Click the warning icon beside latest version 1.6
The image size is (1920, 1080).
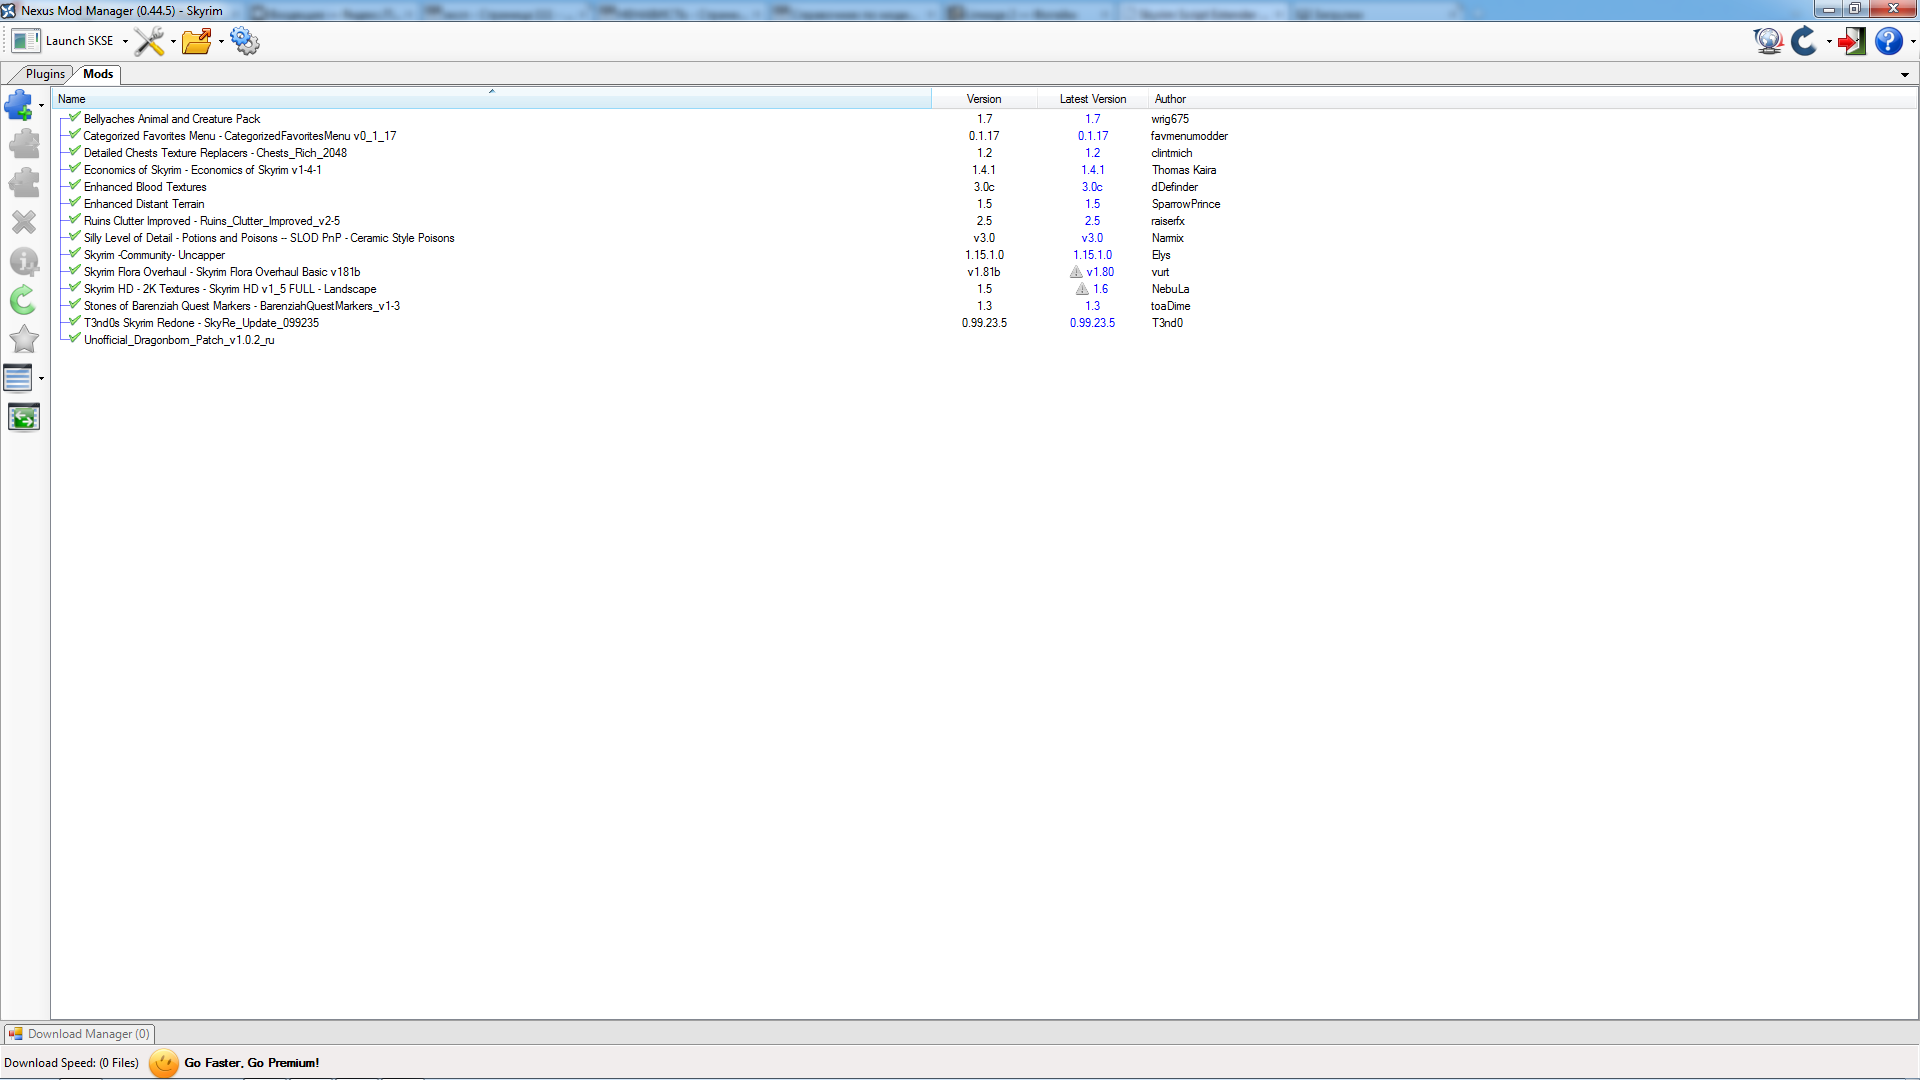[x=1082, y=289]
